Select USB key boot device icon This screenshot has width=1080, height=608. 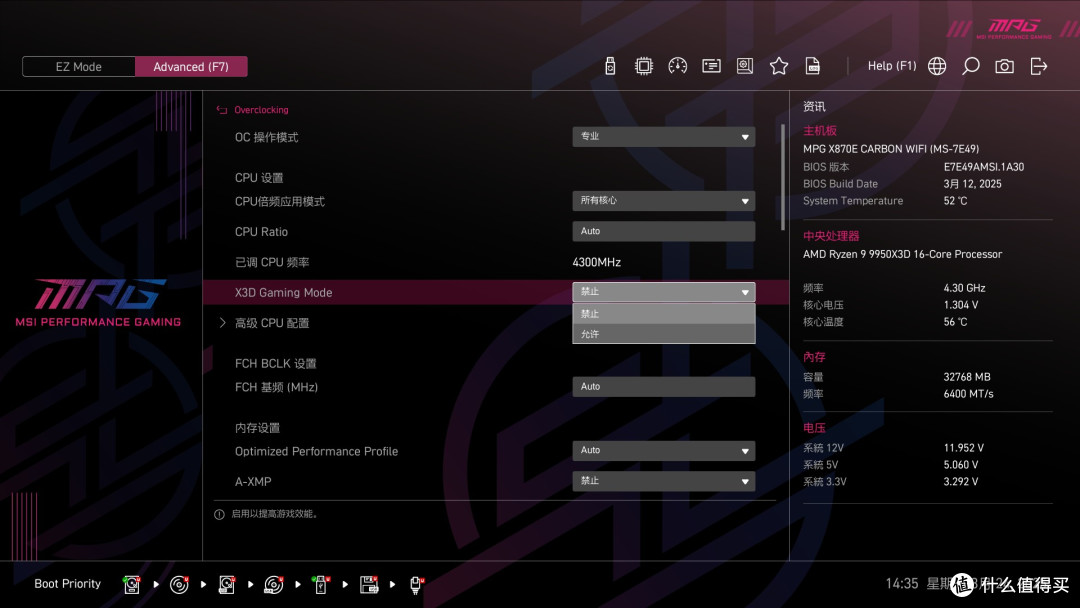(320, 584)
